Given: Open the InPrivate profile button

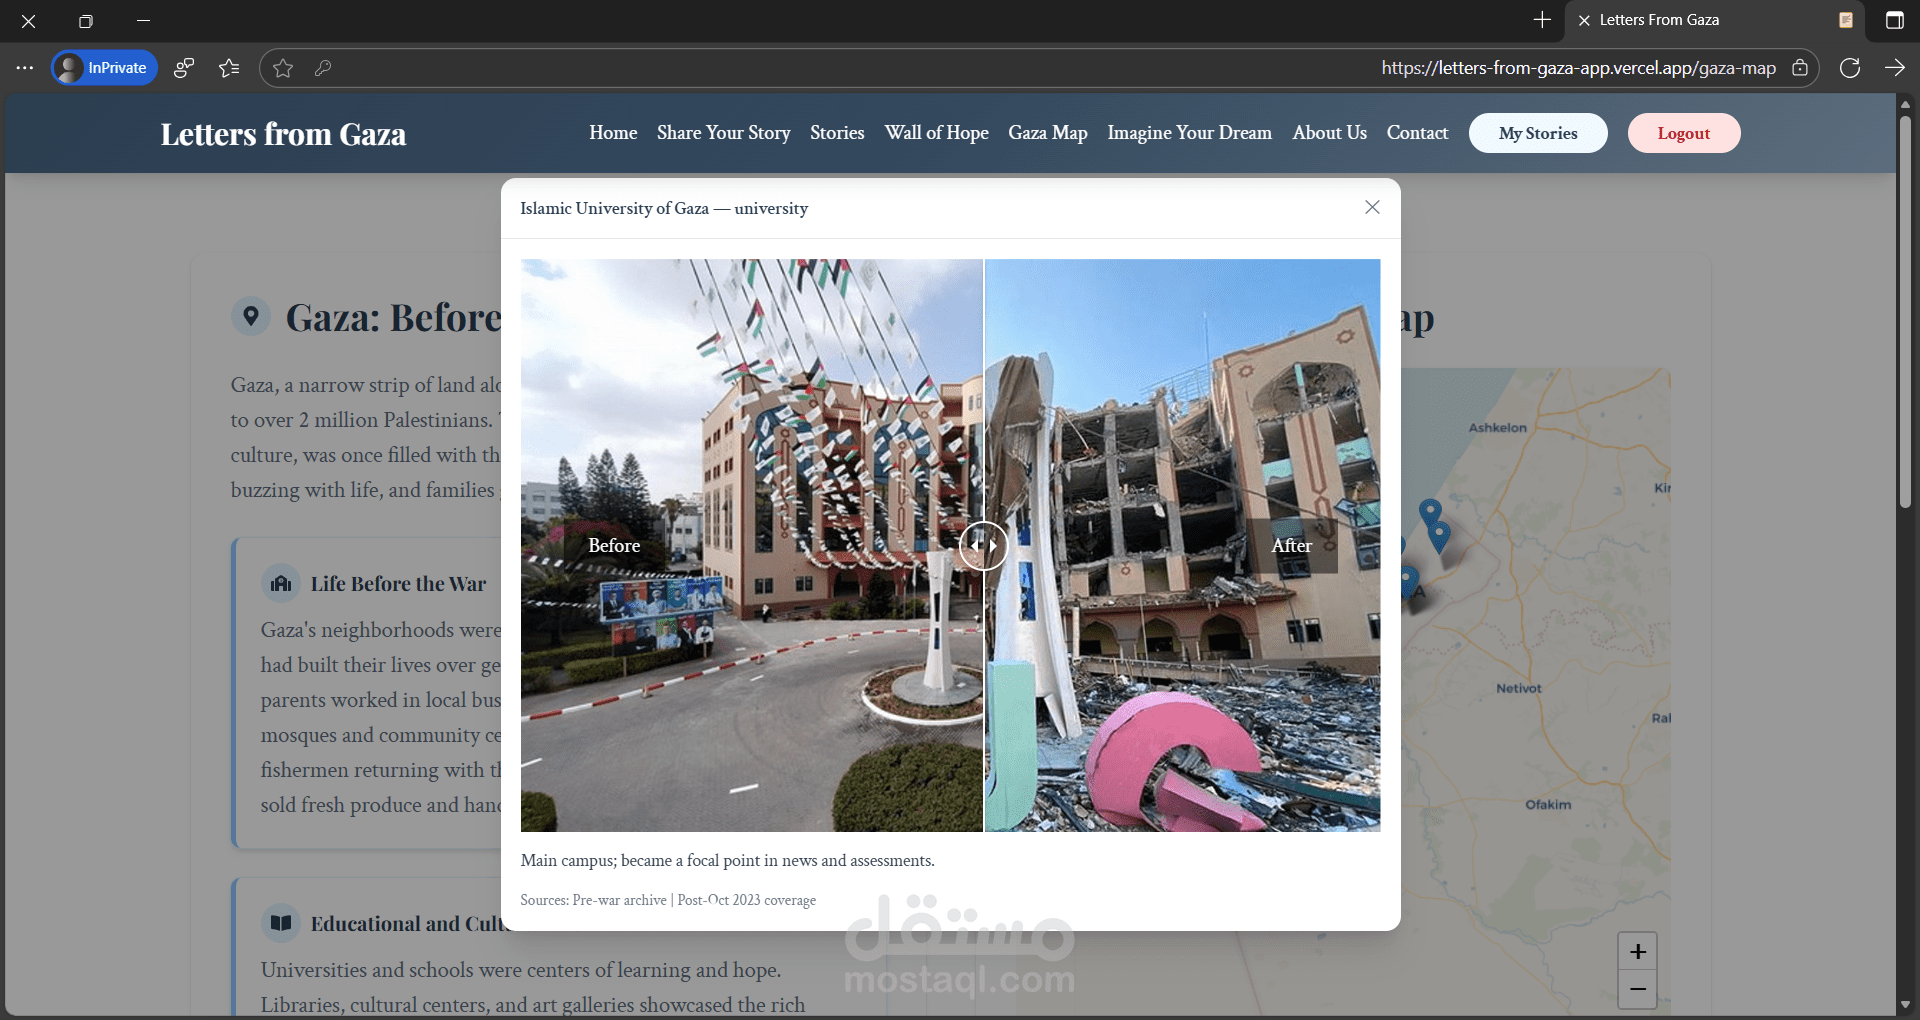Looking at the screenshot, I should [104, 68].
